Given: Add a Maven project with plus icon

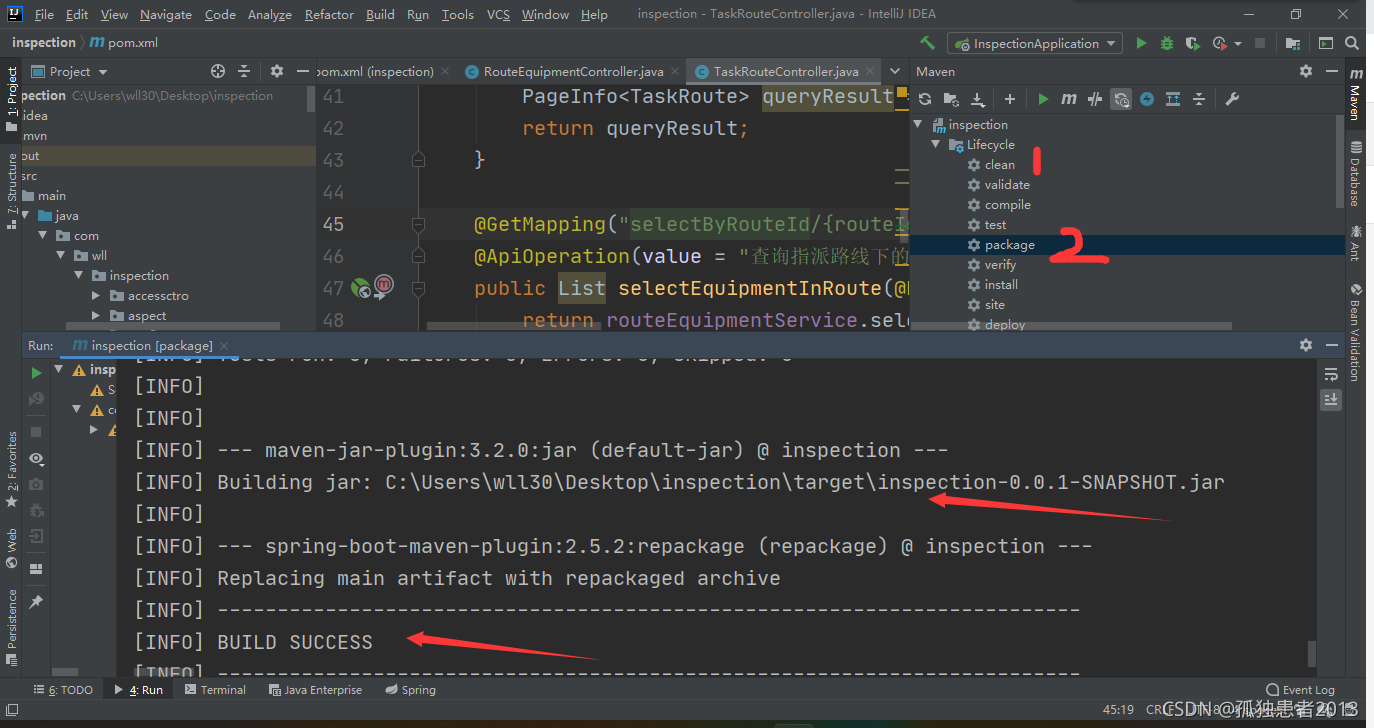Looking at the screenshot, I should pos(1010,99).
